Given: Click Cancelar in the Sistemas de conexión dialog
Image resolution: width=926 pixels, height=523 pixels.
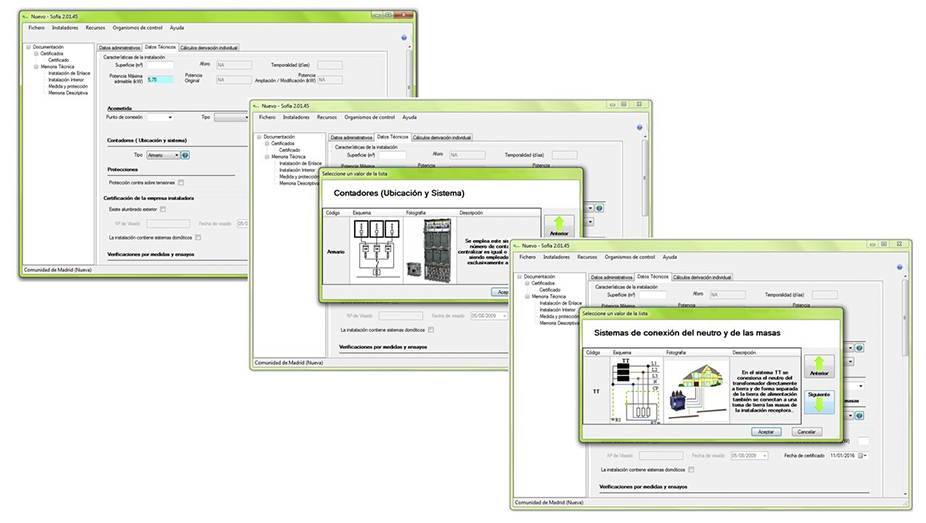Looking at the screenshot, I should [x=806, y=432].
